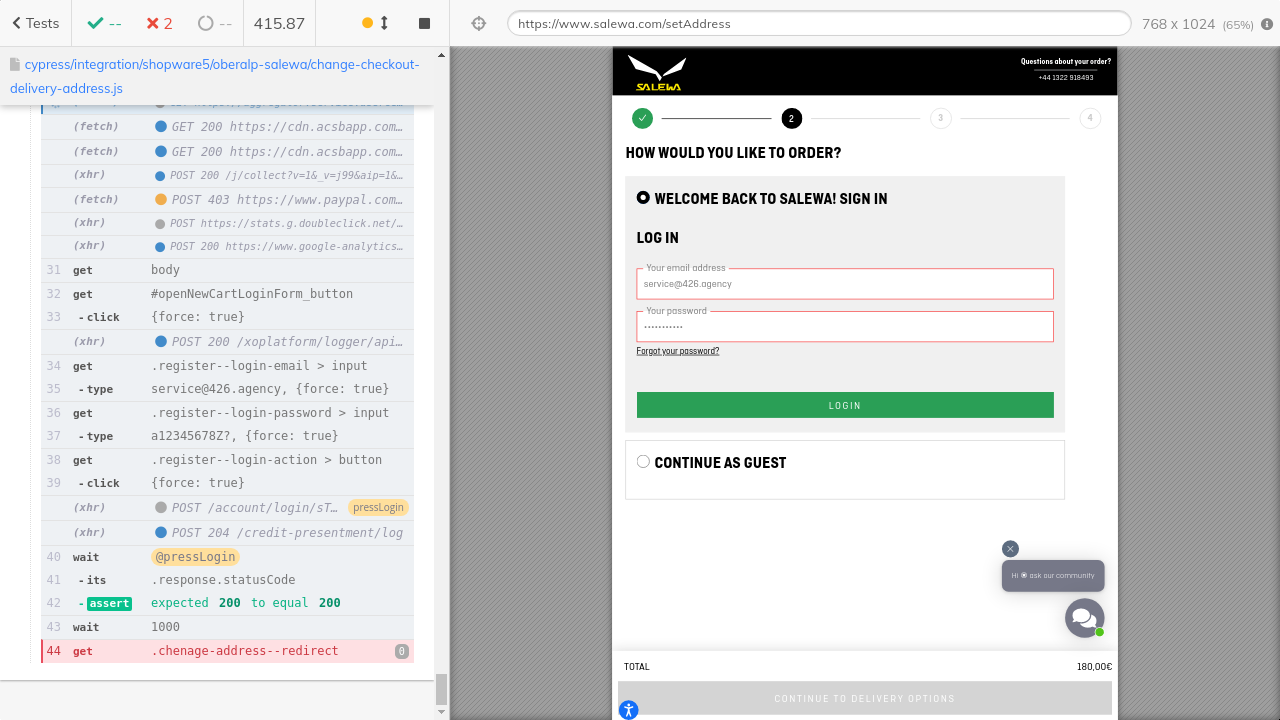This screenshot has width=1280, height=720.
Task: Click the password input field
Action: [x=845, y=327]
